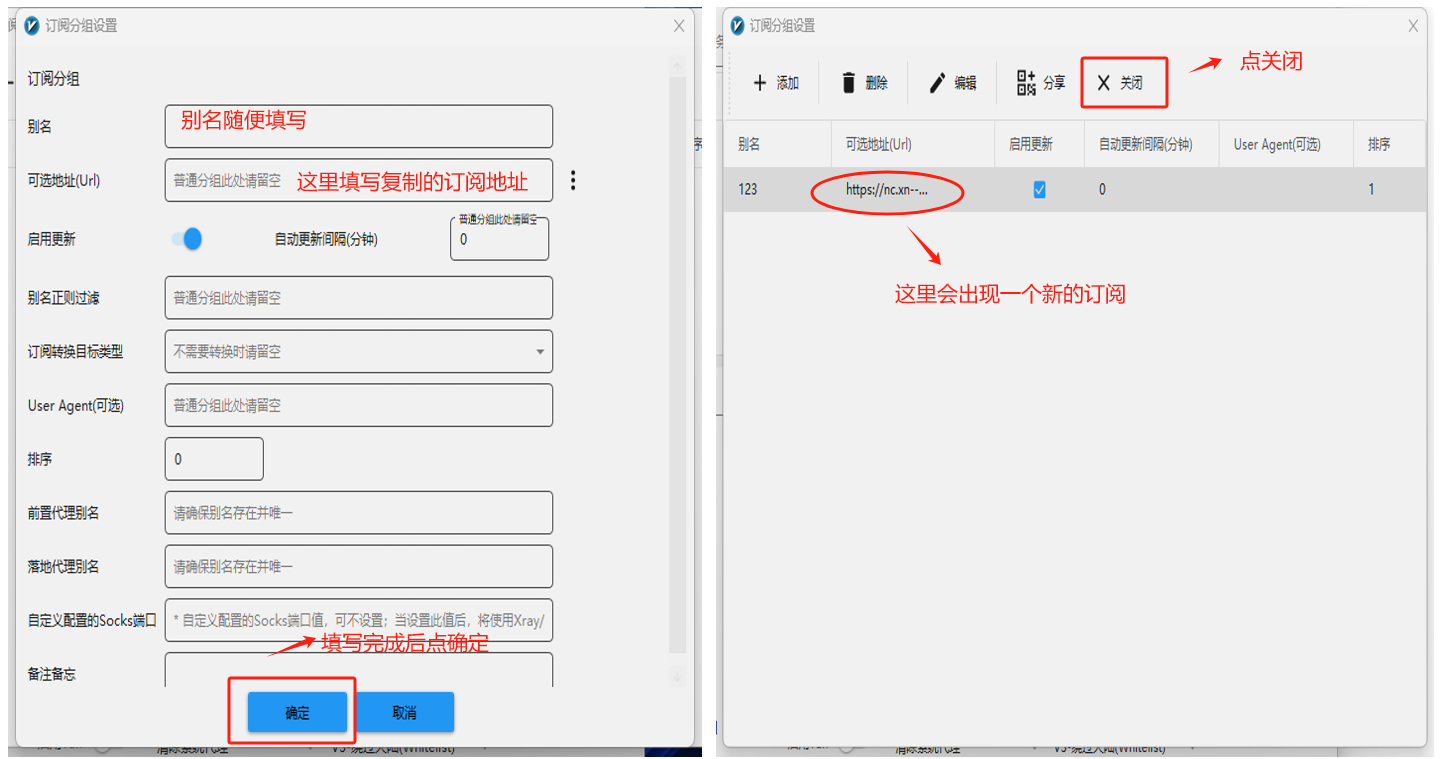This screenshot has width=1441, height=759.
Task: Close the right 订阅分组设置 window
Action: tap(1413, 26)
